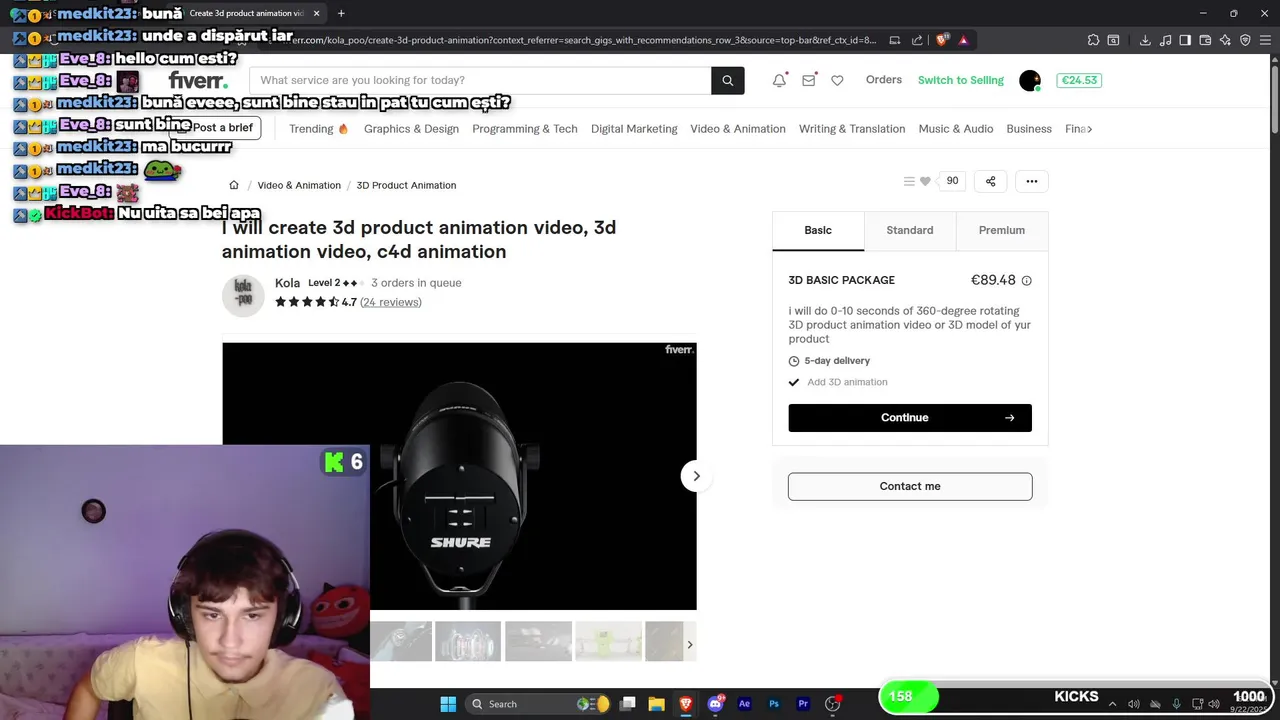The height and width of the screenshot is (720, 1280).
Task: Open the messages envelope icon
Action: pyautogui.click(x=808, y=80)
